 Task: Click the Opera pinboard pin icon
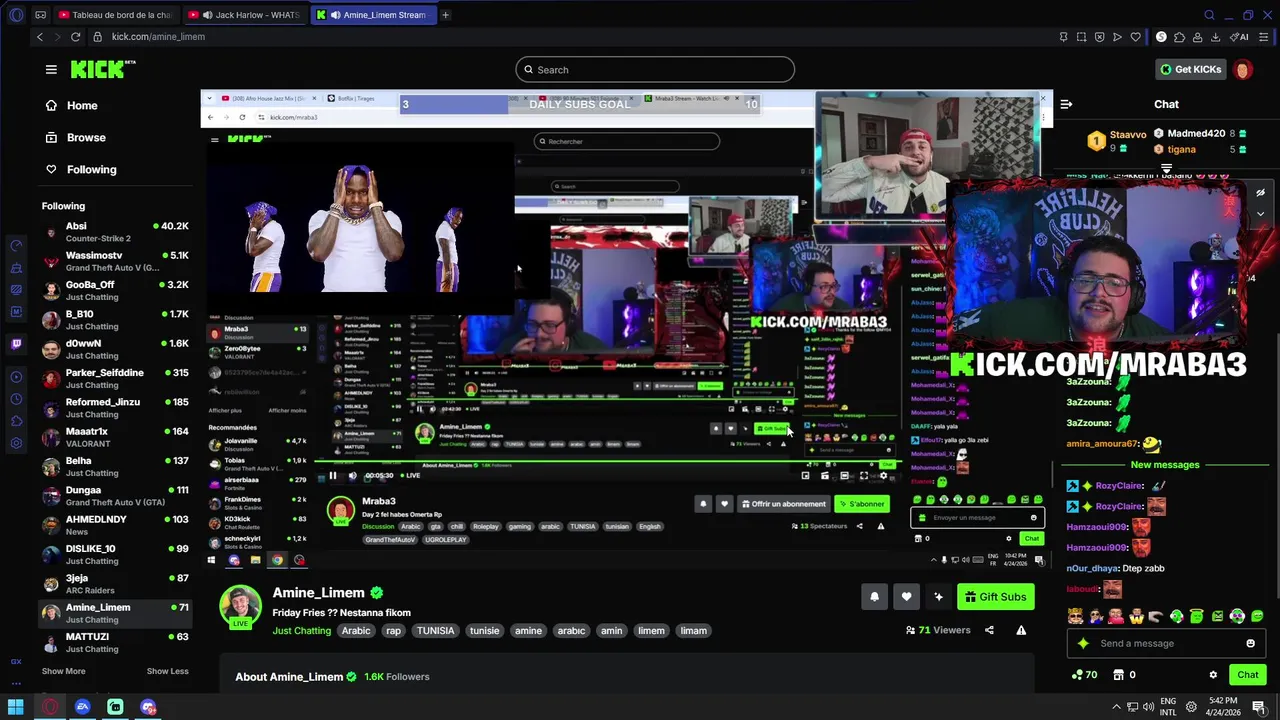1063,37
